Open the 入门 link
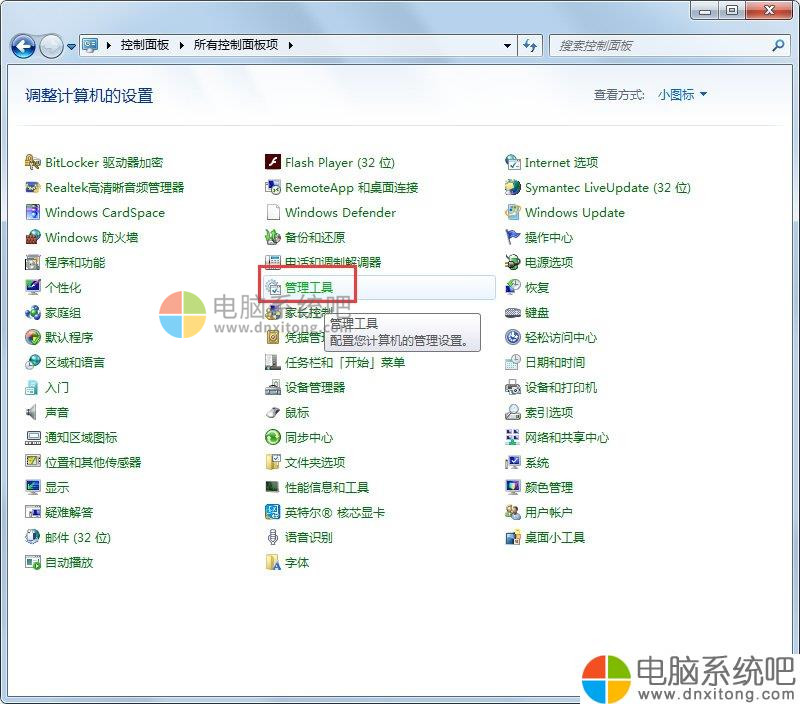 [x=57, y=388]
